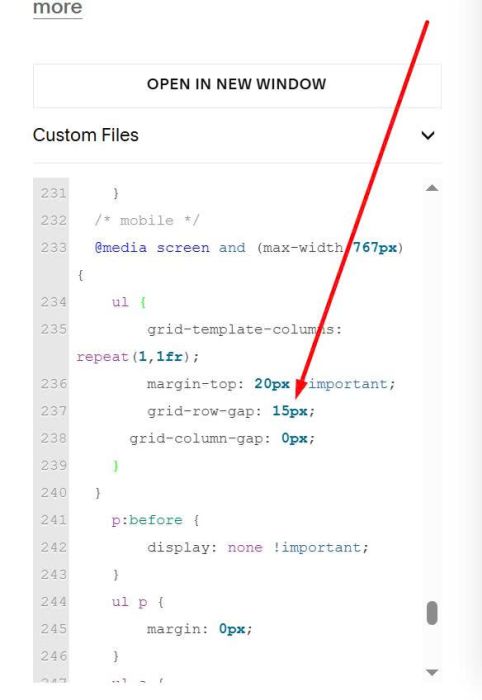Click the OPEN IN NEW WINDOW button
The height and width of the screenshot is (700, 482).
point(237,85)
